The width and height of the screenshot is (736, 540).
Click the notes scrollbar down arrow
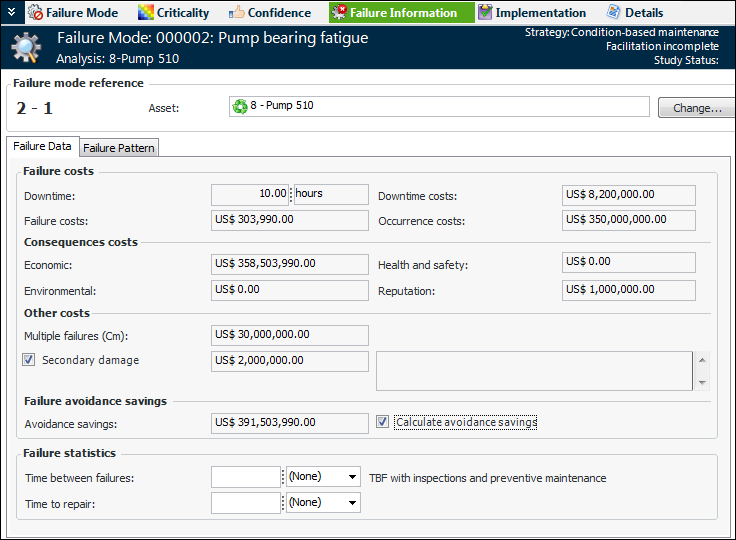click(x=702, y=383)
